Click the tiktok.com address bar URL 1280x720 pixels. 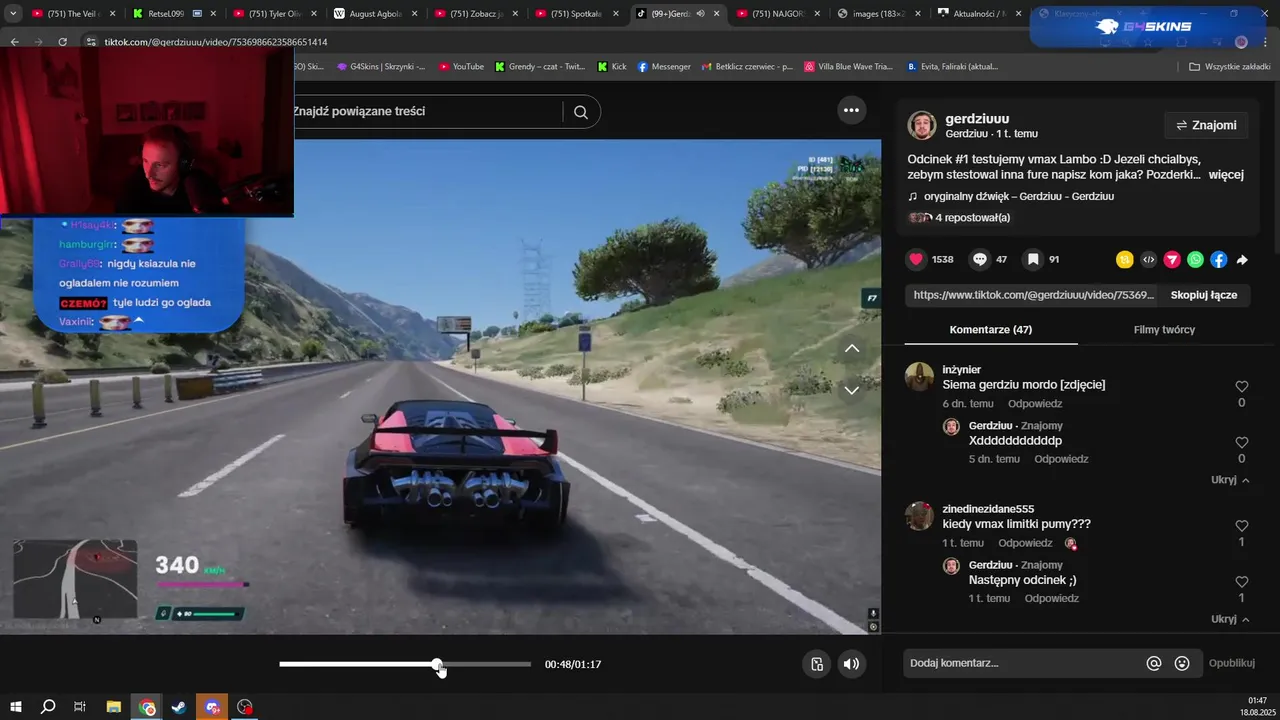point(216,42)
